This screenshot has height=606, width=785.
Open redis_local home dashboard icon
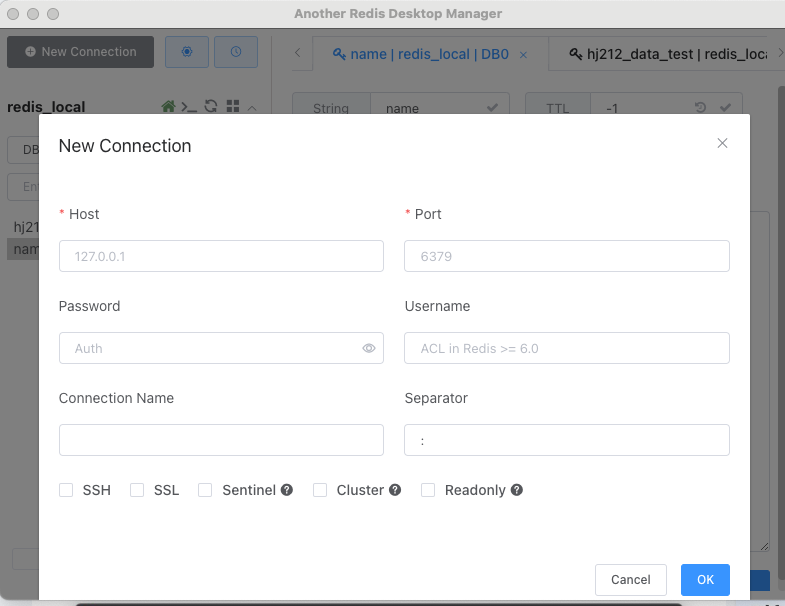click(168, 106)
